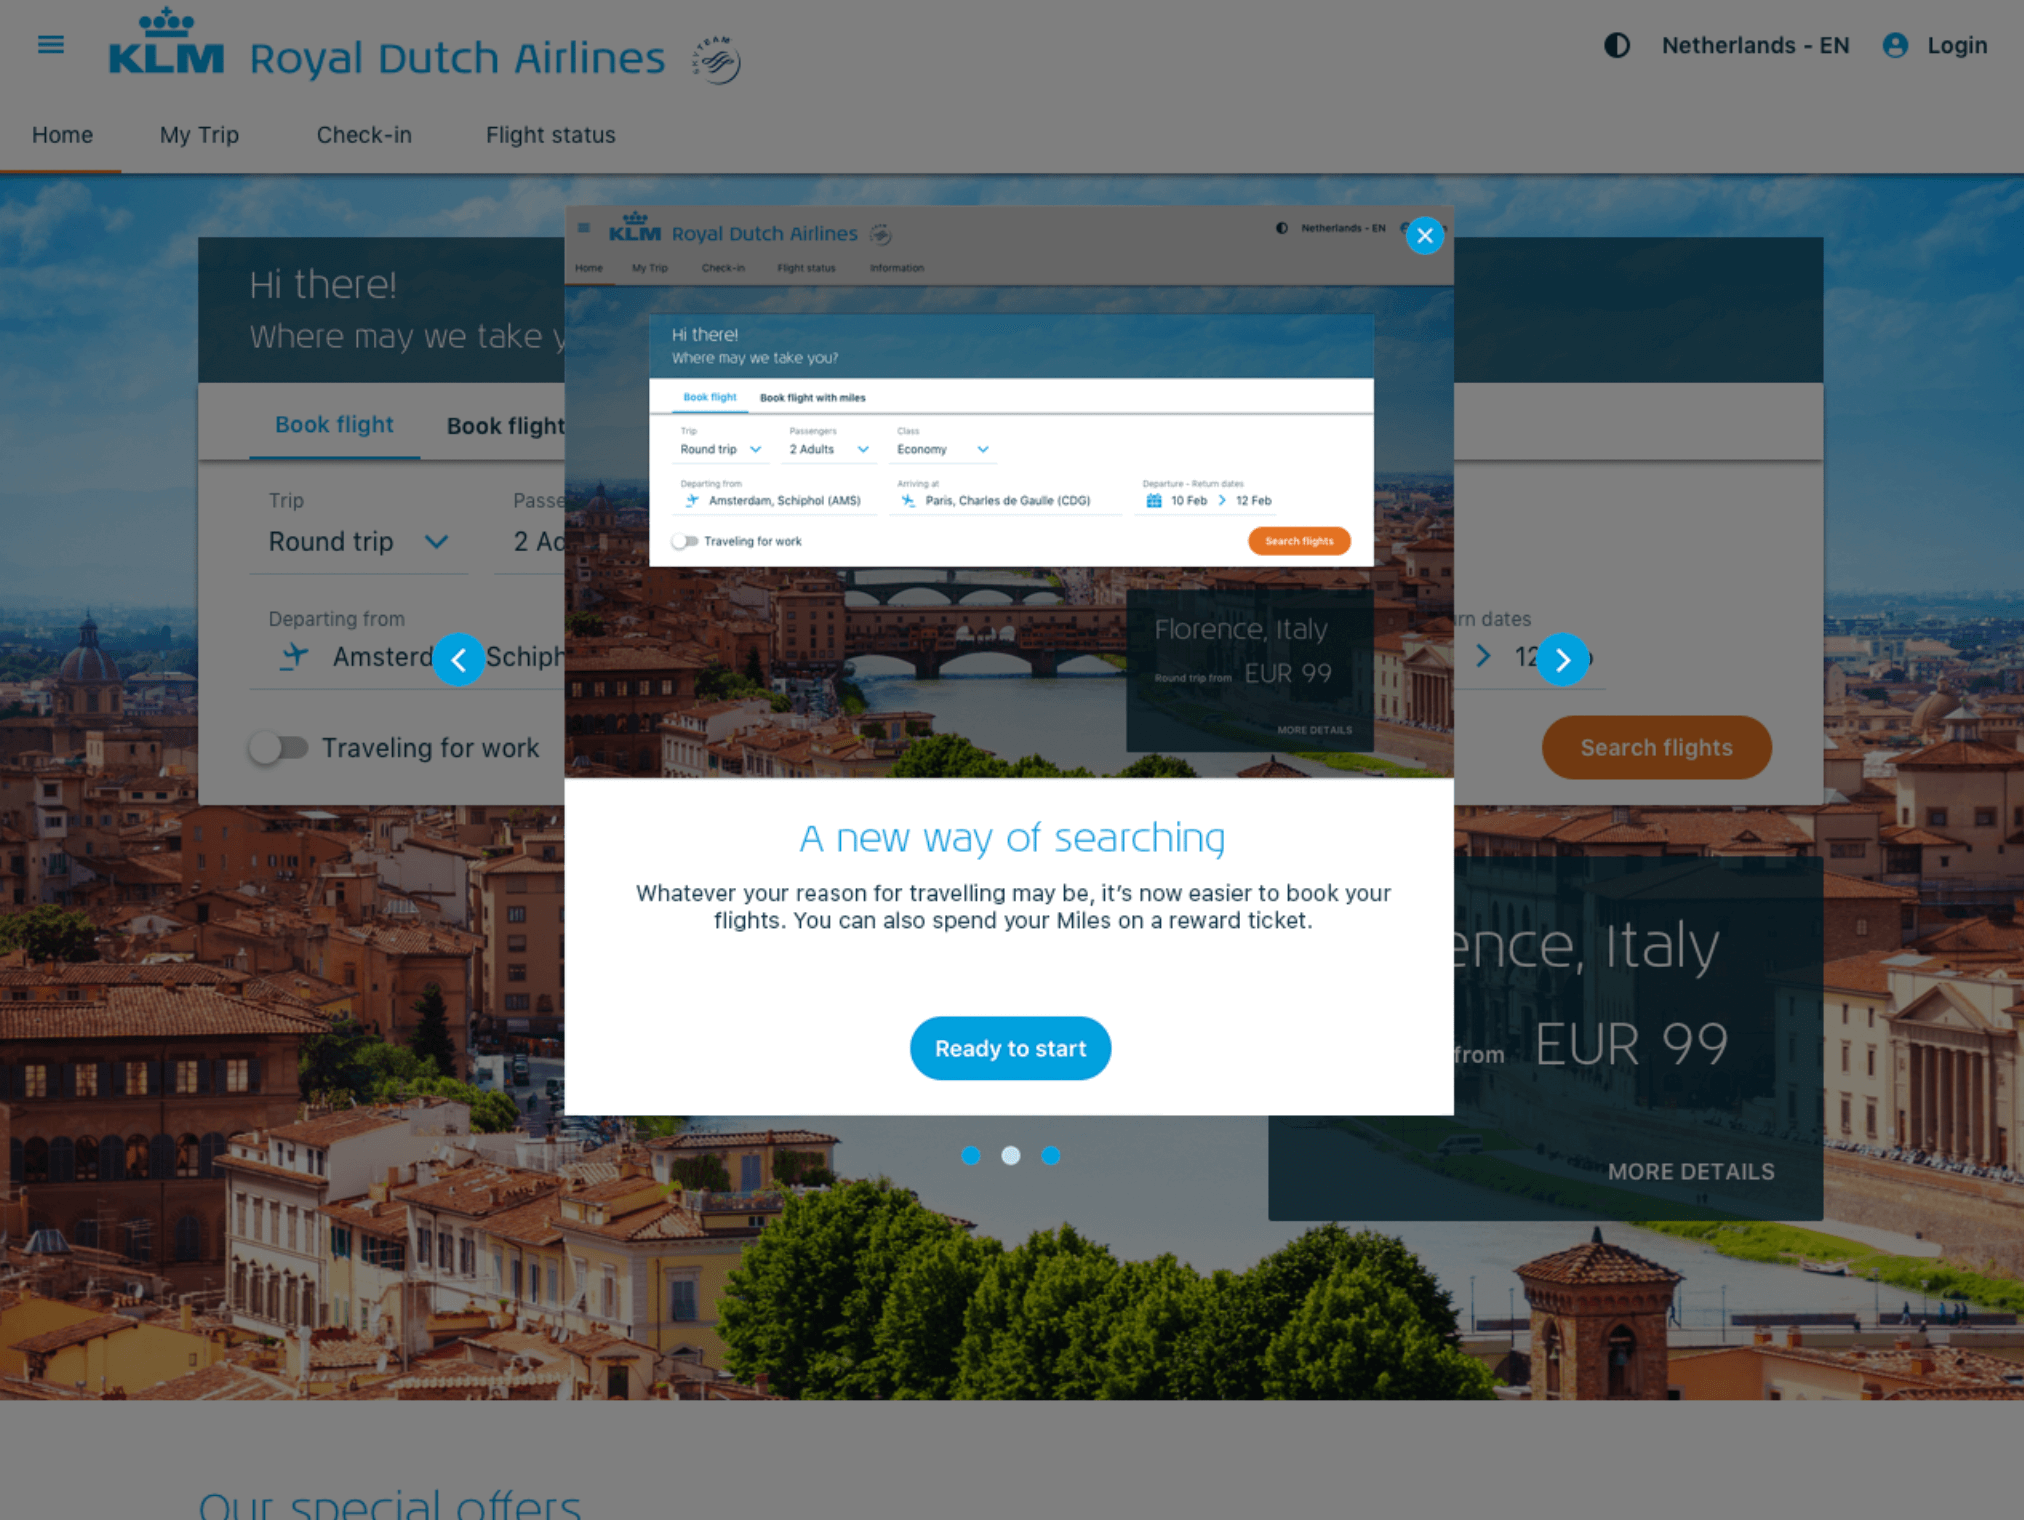Advance to next slide arrow

tap(1562, 660)
